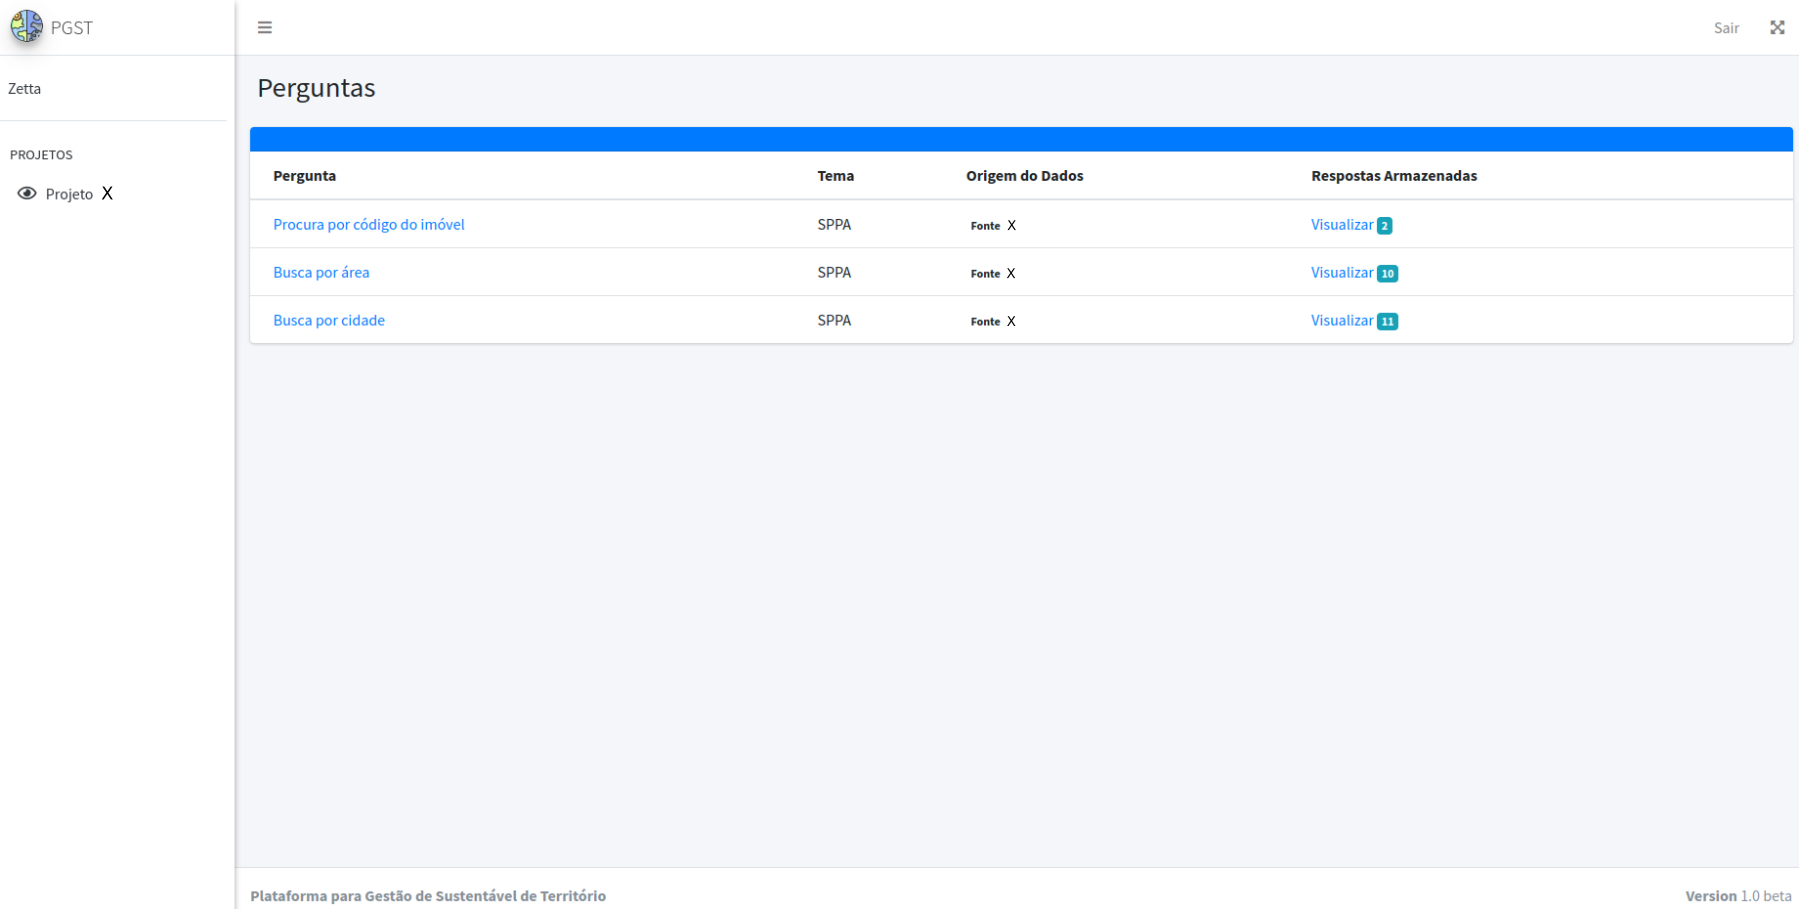Click Fonte X in the Busca por área row
Viewport: 1799px width, 909px height.
(x=992, y=274)
